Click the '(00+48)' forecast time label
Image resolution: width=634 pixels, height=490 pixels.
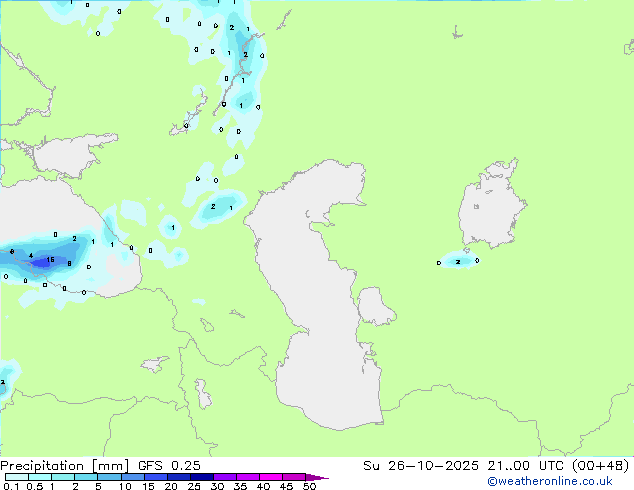coord(601,466)
